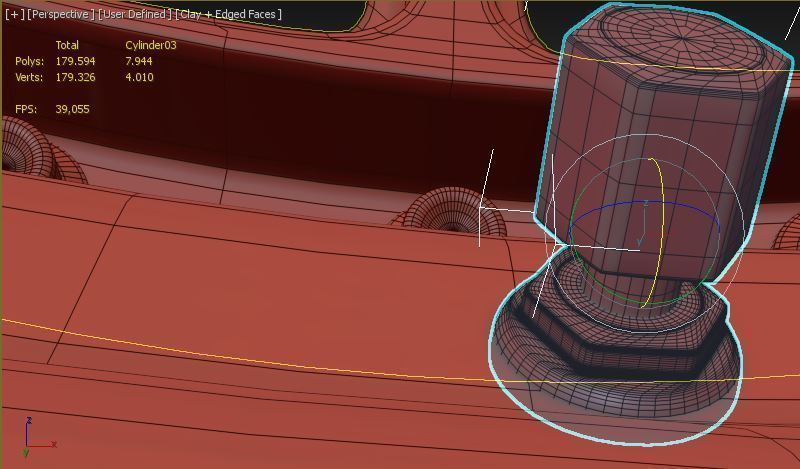800x469 pixels.
Task: Select the hemispherical rivet beside the bolt
Action: point(452,210)
